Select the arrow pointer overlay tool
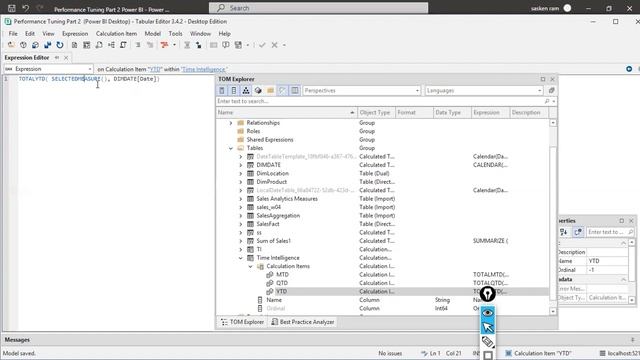The image size is (640, 360). coord(488,327)
